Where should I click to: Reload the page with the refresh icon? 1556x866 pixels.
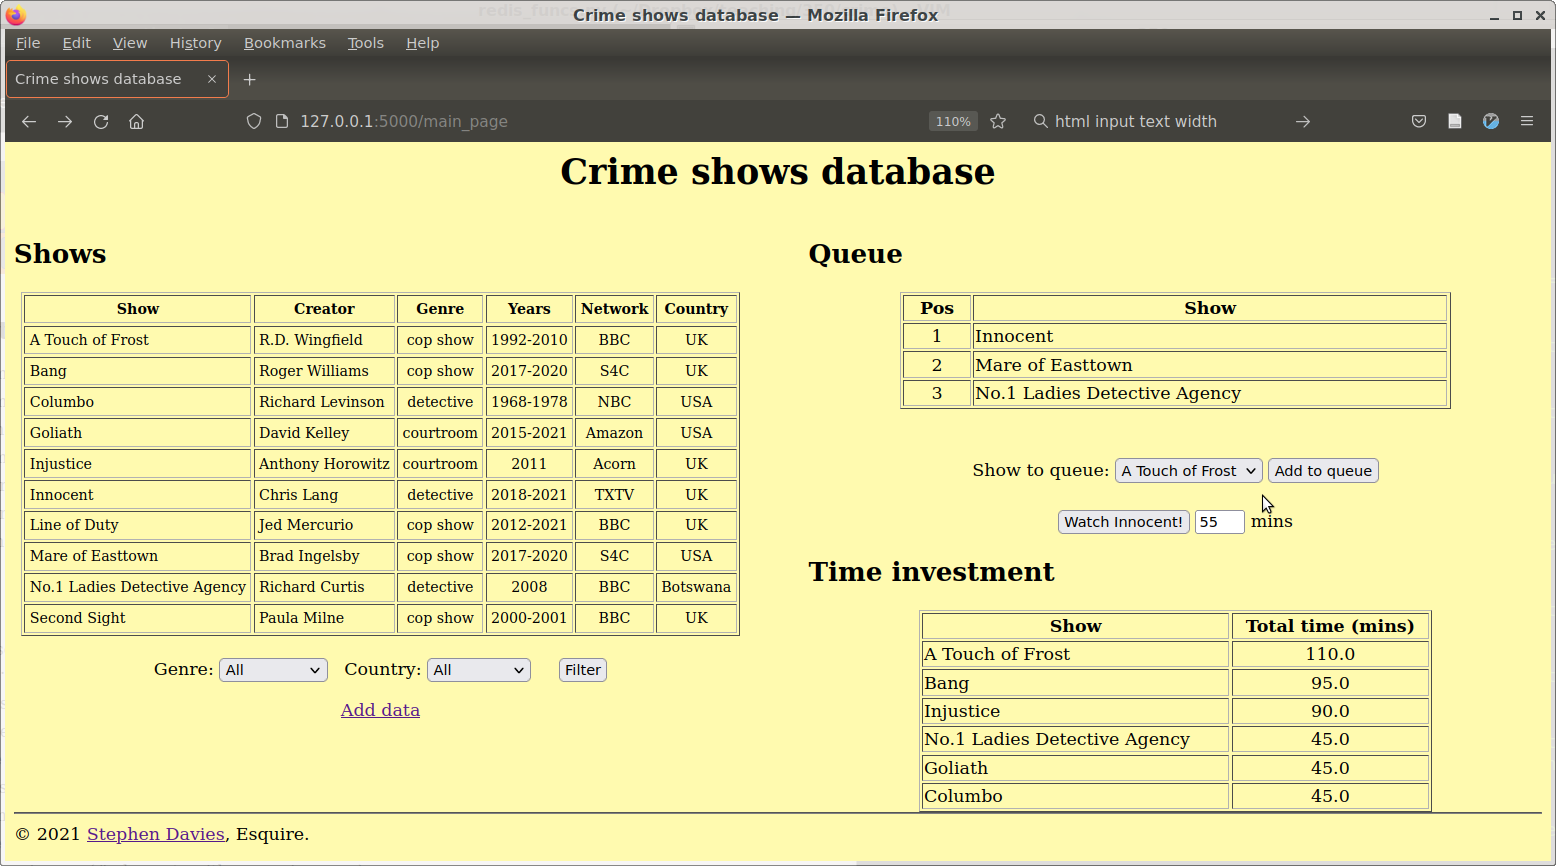coord(101,121)
